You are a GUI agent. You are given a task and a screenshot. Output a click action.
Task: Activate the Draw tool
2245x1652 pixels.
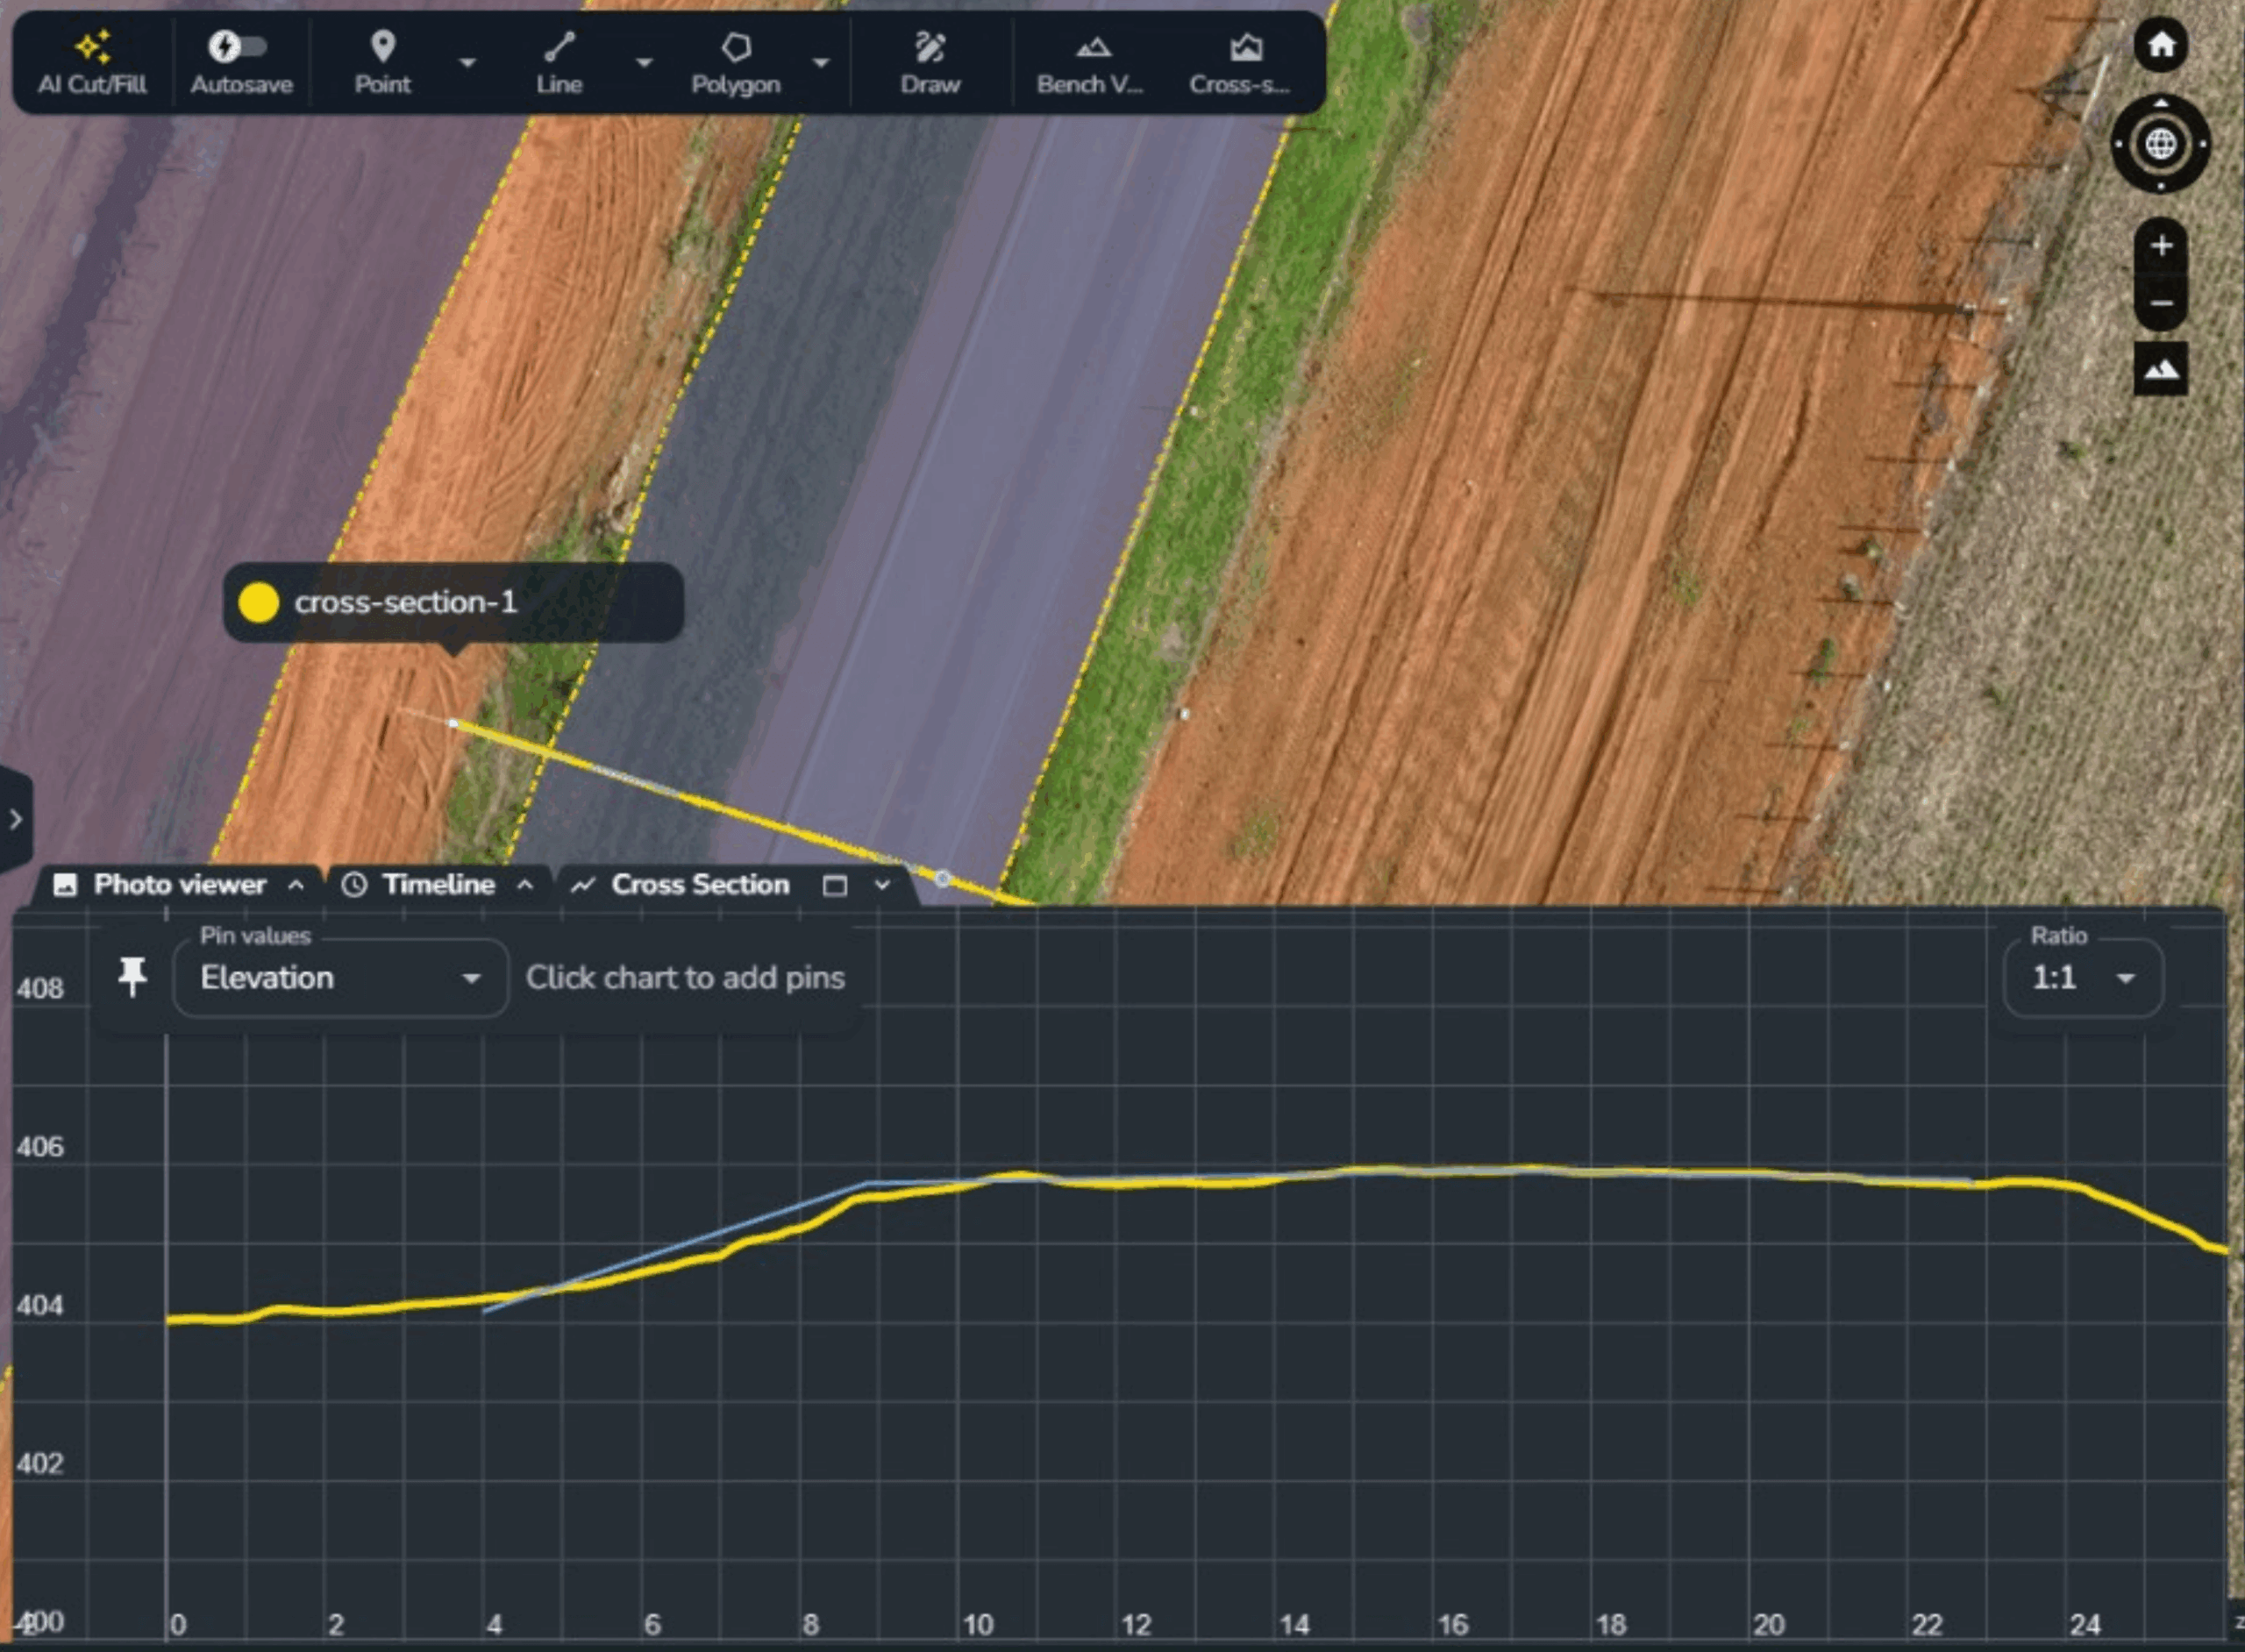pos(930,62)
